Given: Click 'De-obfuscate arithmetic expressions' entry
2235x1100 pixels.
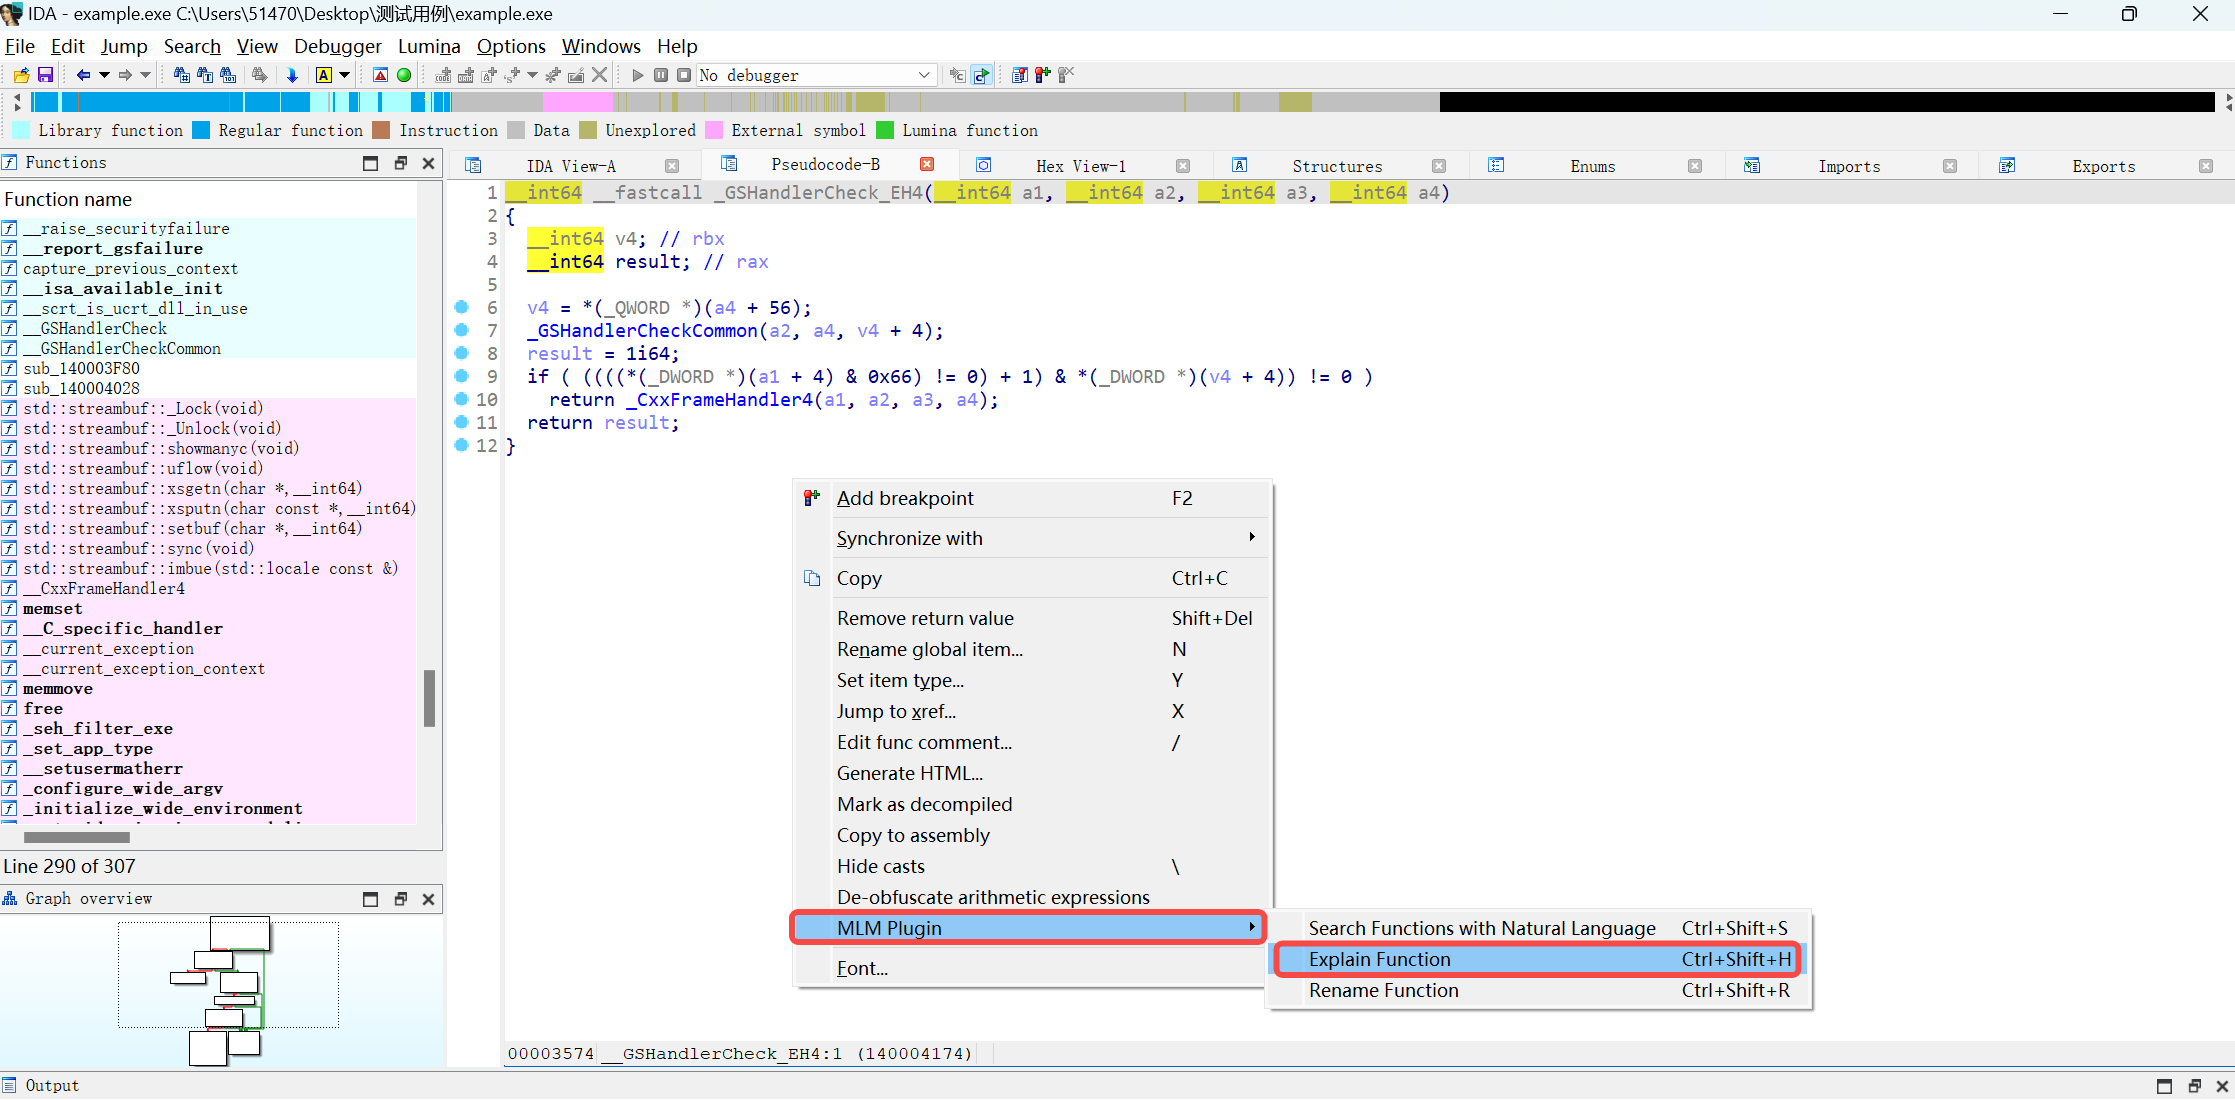Looking at the screenshot, I should (x=1032, y=897).
